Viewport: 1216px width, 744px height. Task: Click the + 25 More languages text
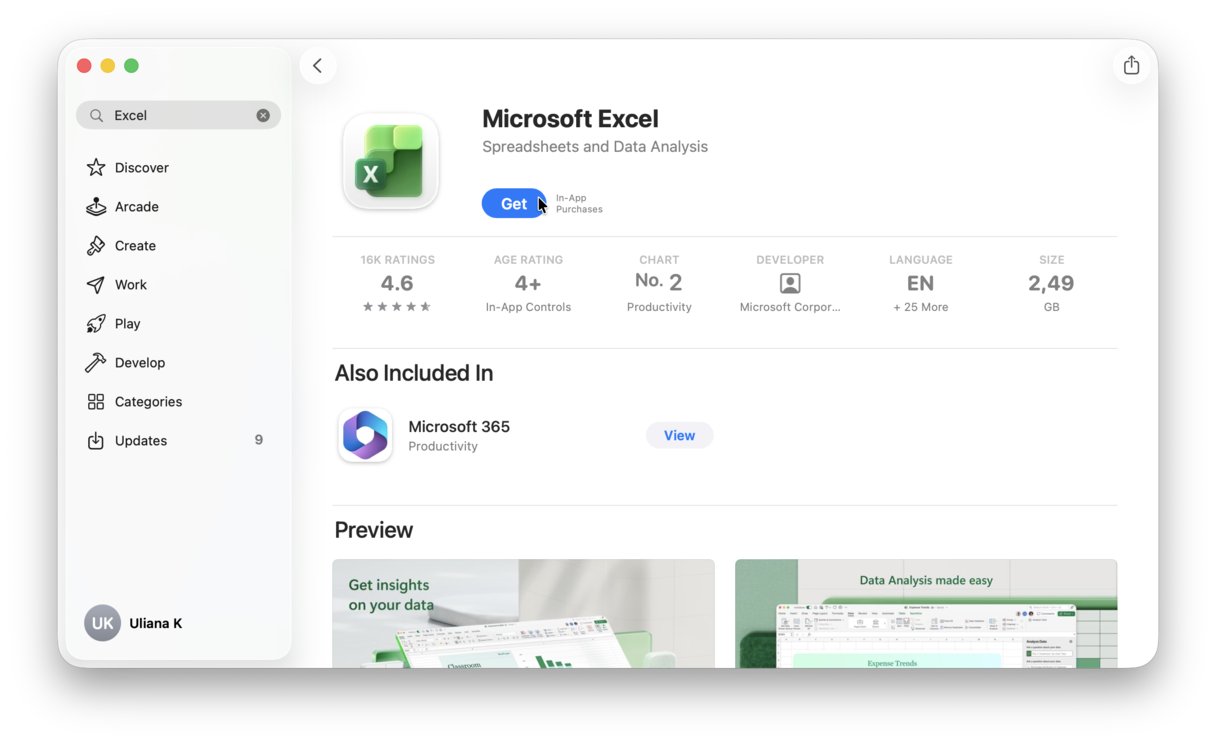click(x=920, y=307)
